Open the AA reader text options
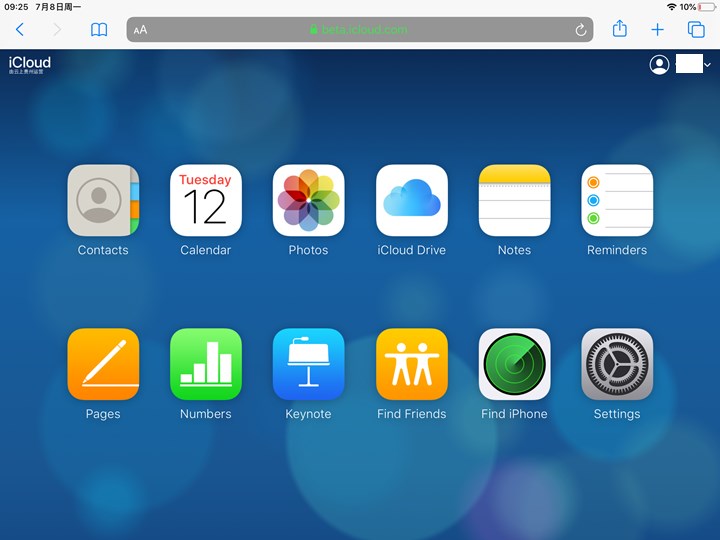Image resolution: width=720 pixels, height=540 pixels. point(140,30)
